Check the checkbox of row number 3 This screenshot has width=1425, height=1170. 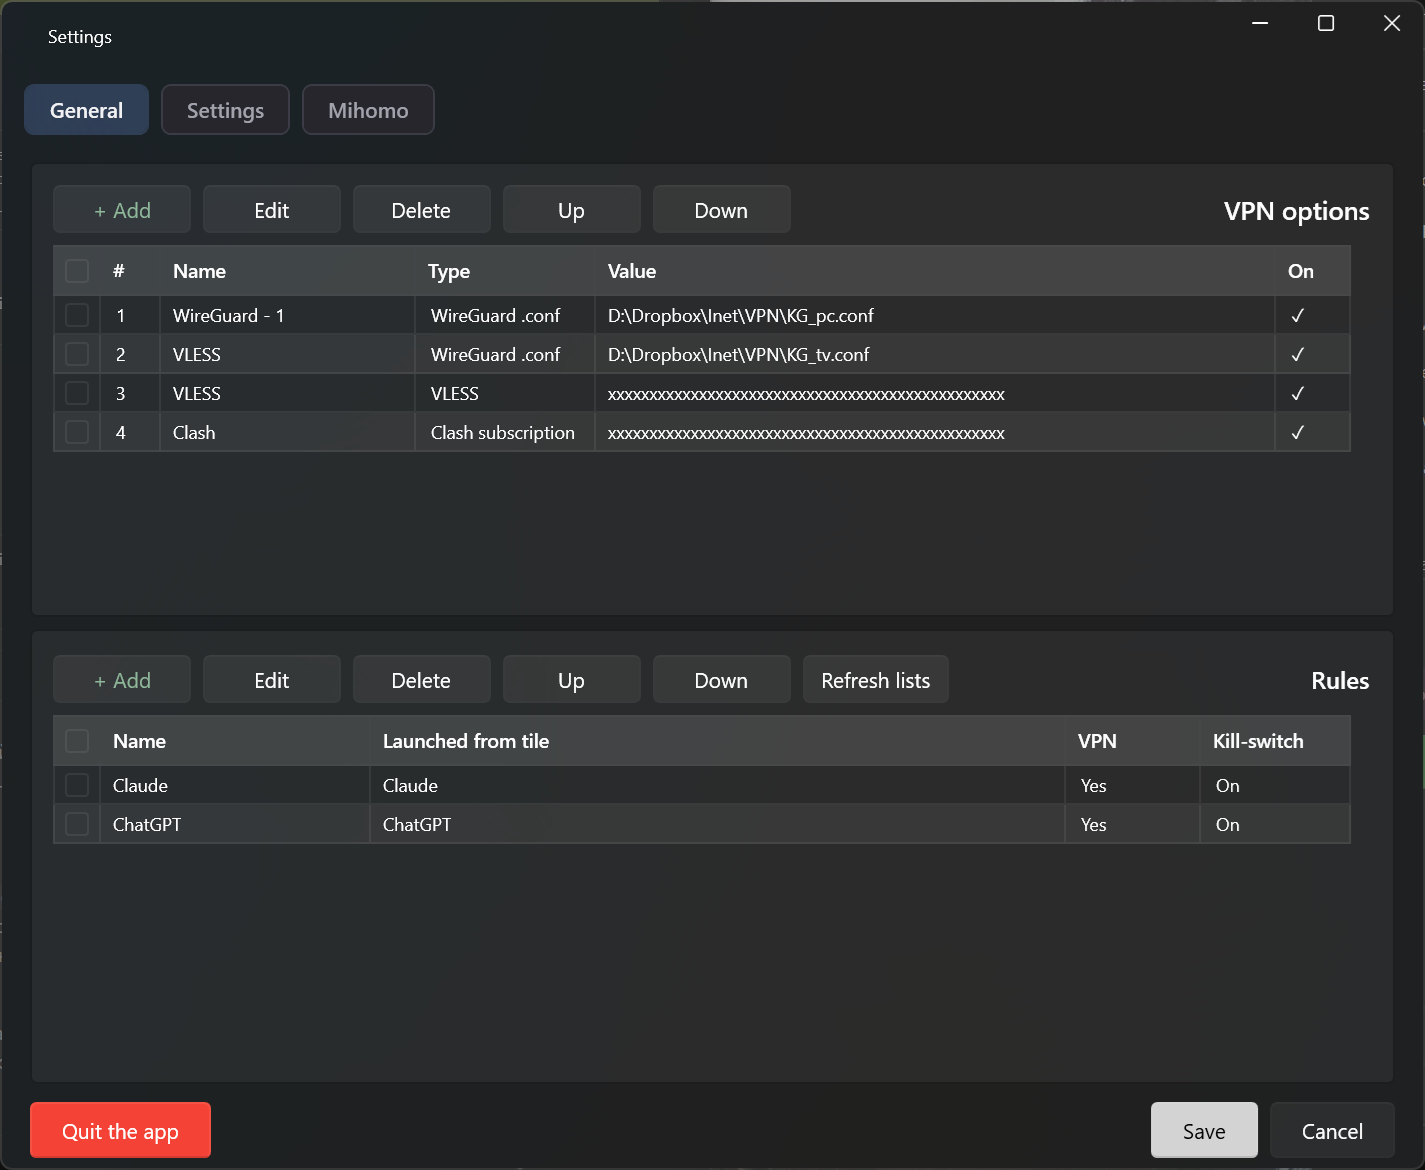click(x=77, y=393)
